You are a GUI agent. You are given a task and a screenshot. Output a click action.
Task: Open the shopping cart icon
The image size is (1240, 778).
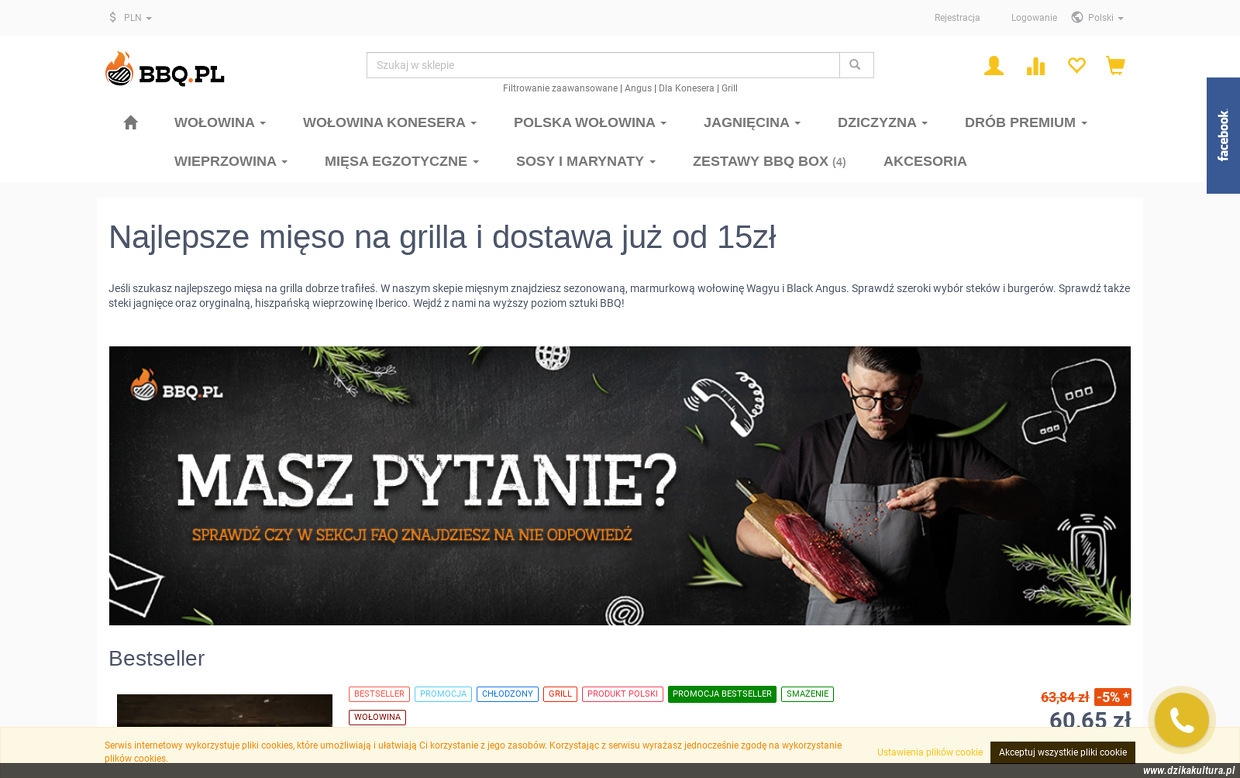click(x=1115, y=66)
